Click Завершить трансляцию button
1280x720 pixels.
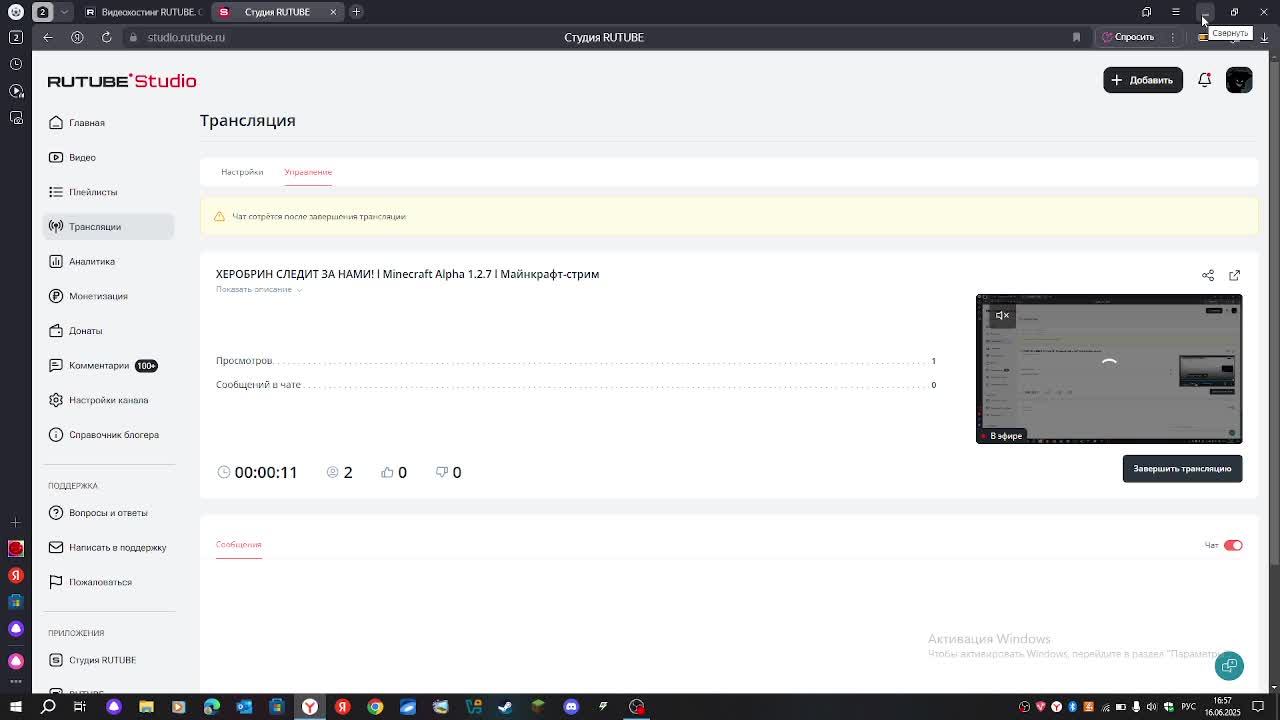point(1182,469)
